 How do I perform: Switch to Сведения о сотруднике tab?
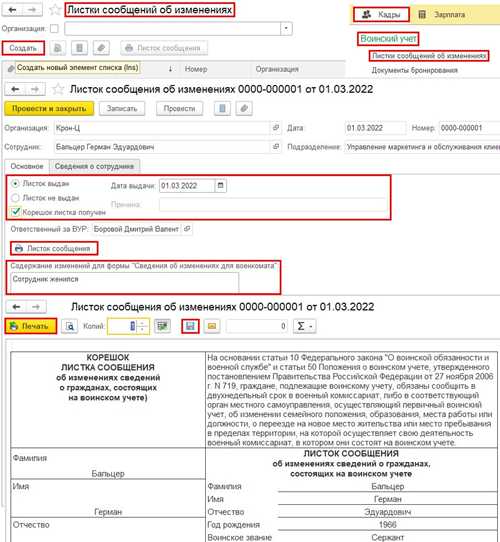(x=94, y=166)
